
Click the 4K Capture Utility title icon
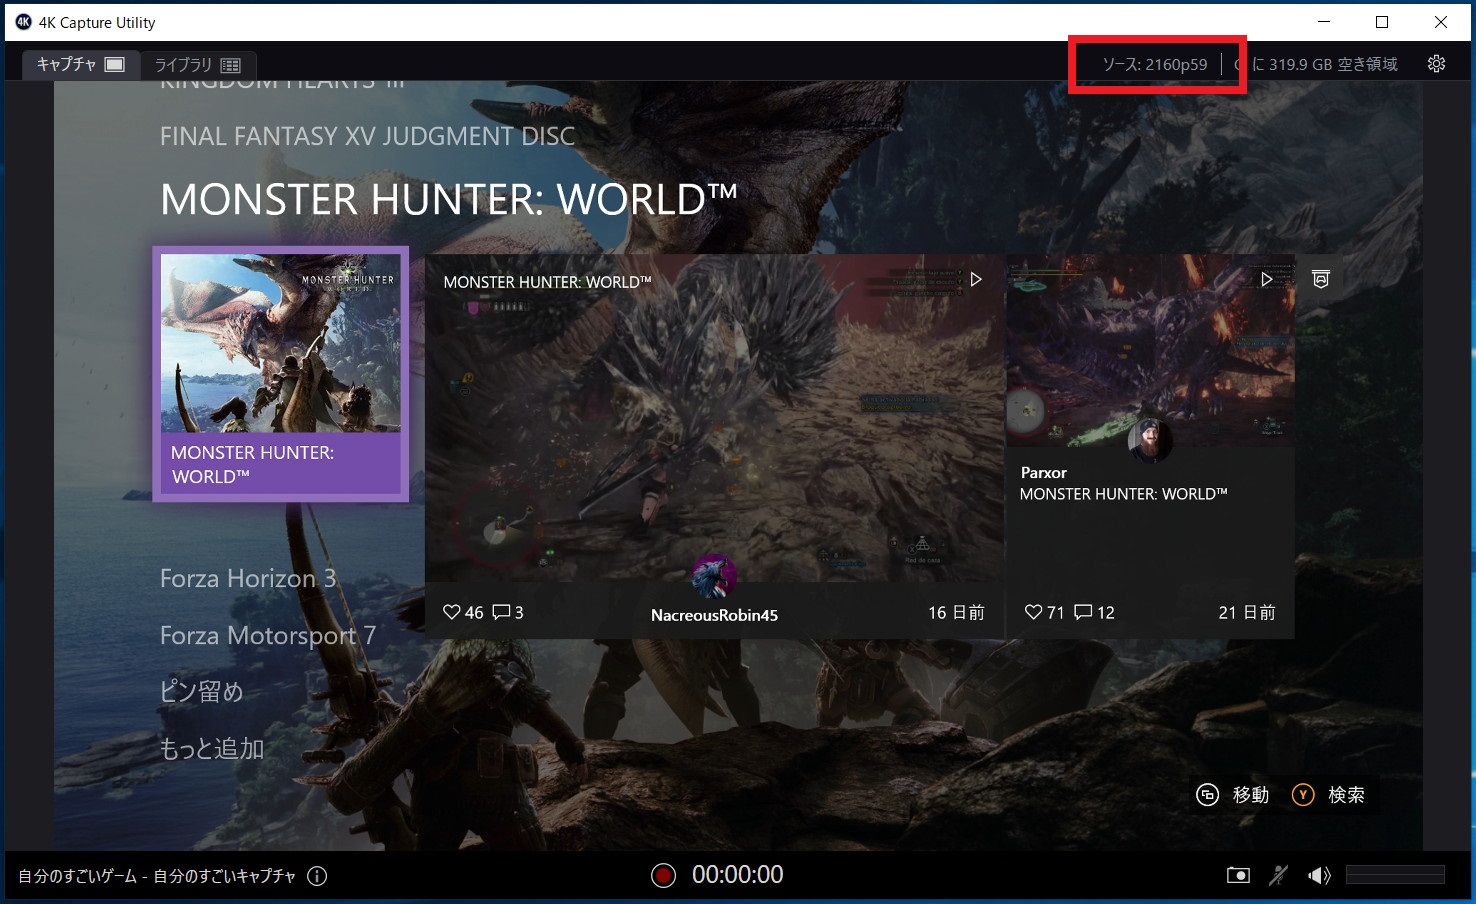24,22
